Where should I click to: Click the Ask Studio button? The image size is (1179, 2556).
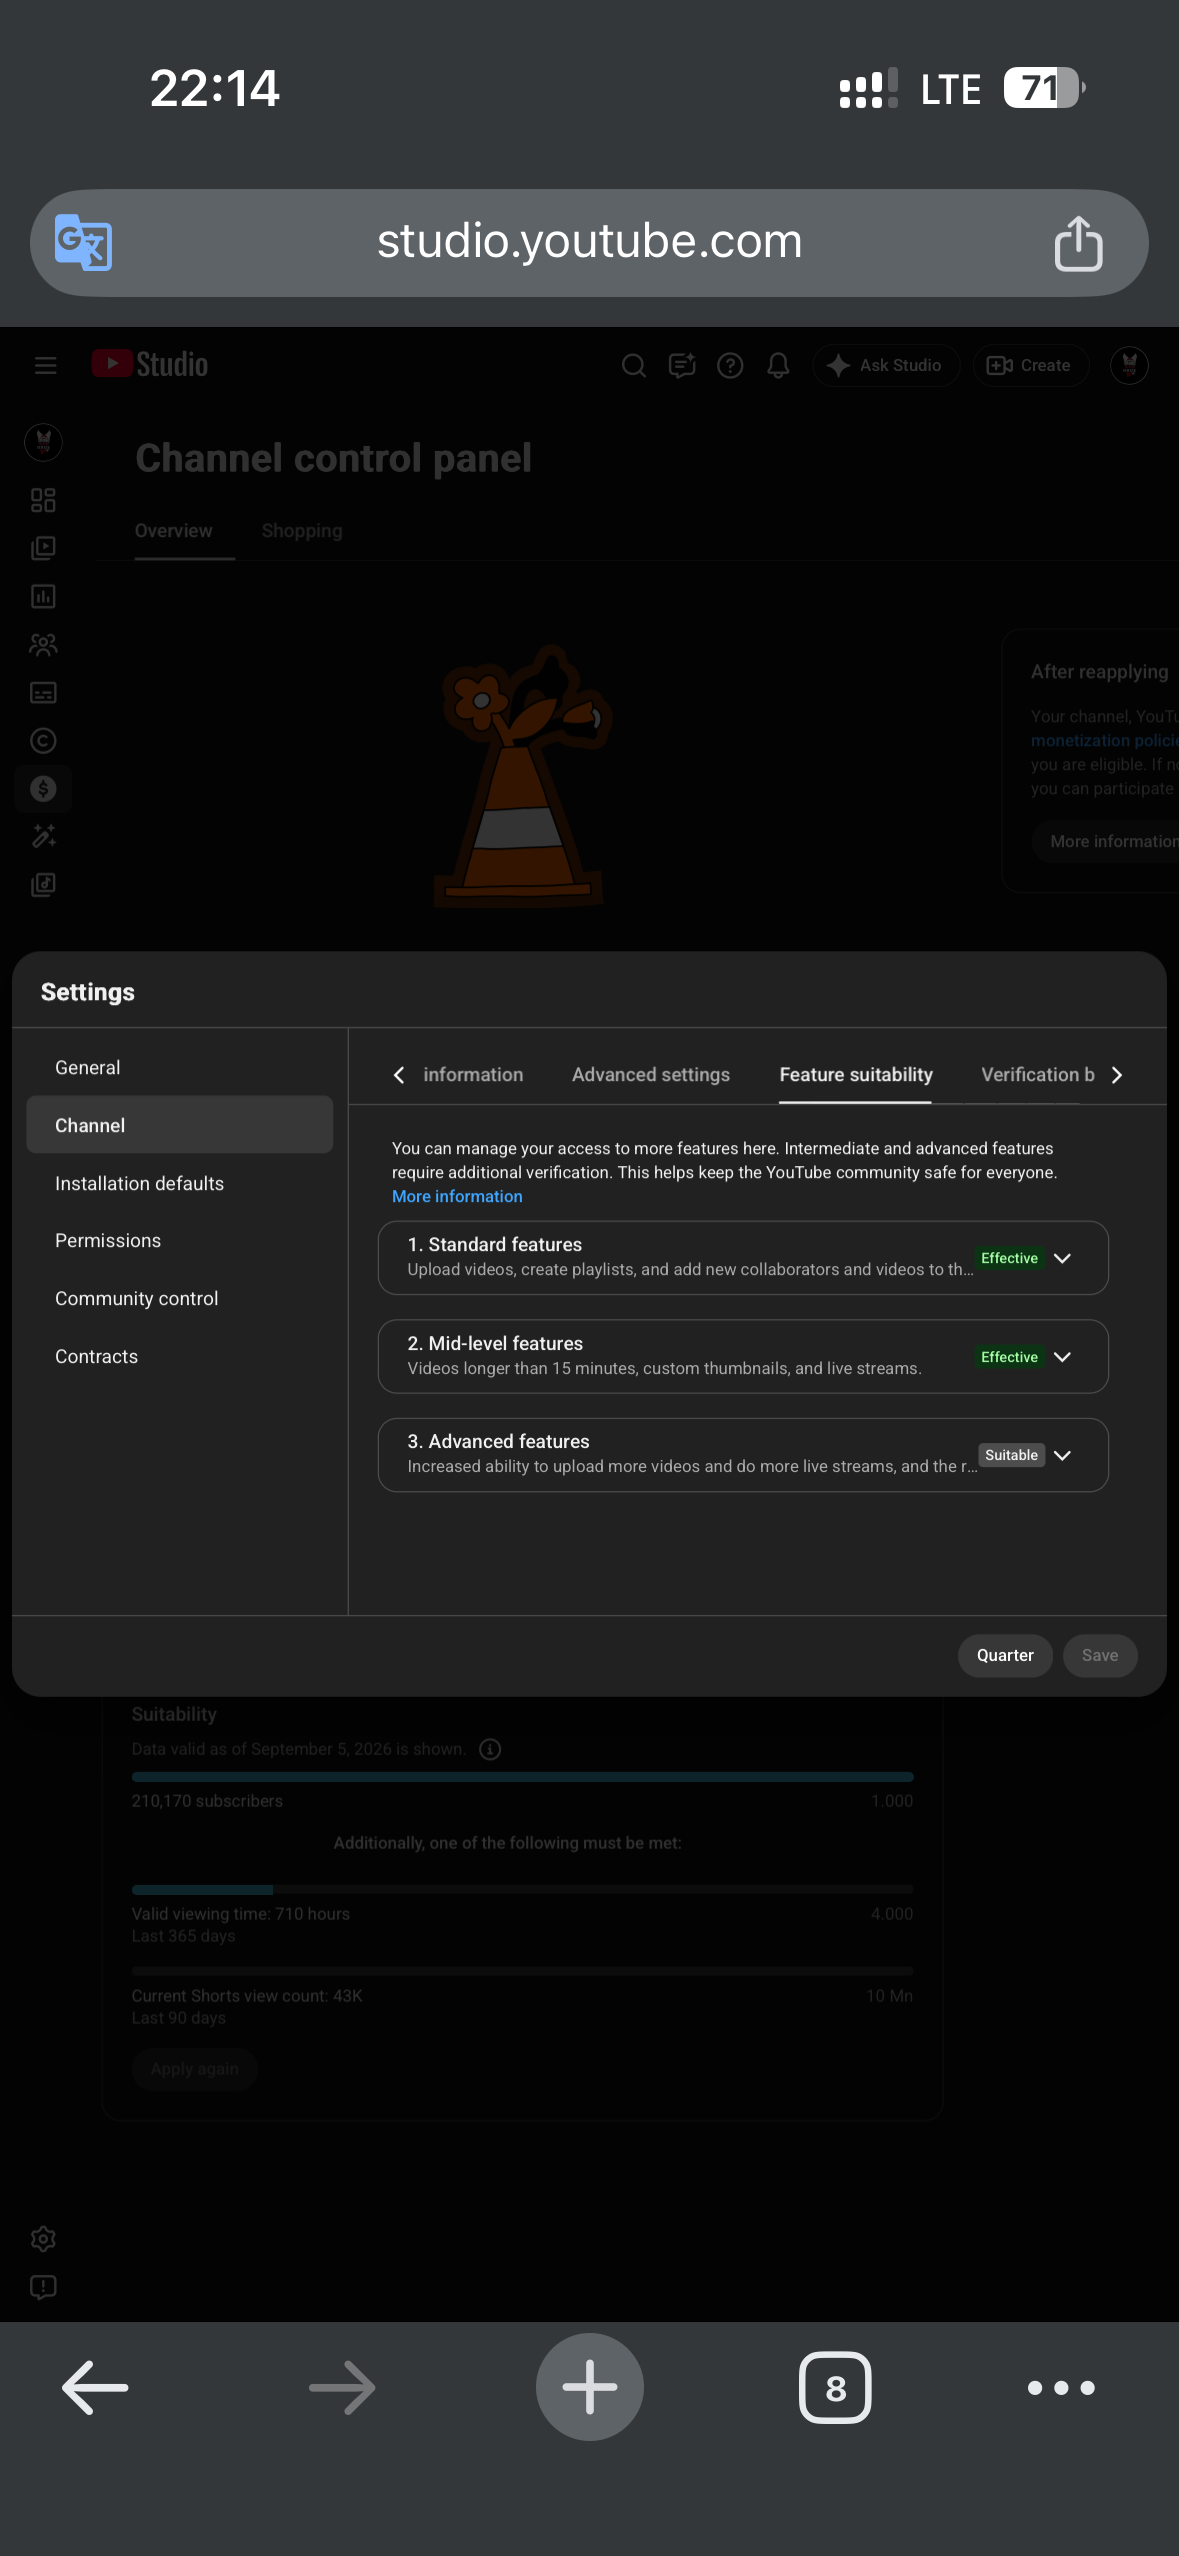(886, 365)
